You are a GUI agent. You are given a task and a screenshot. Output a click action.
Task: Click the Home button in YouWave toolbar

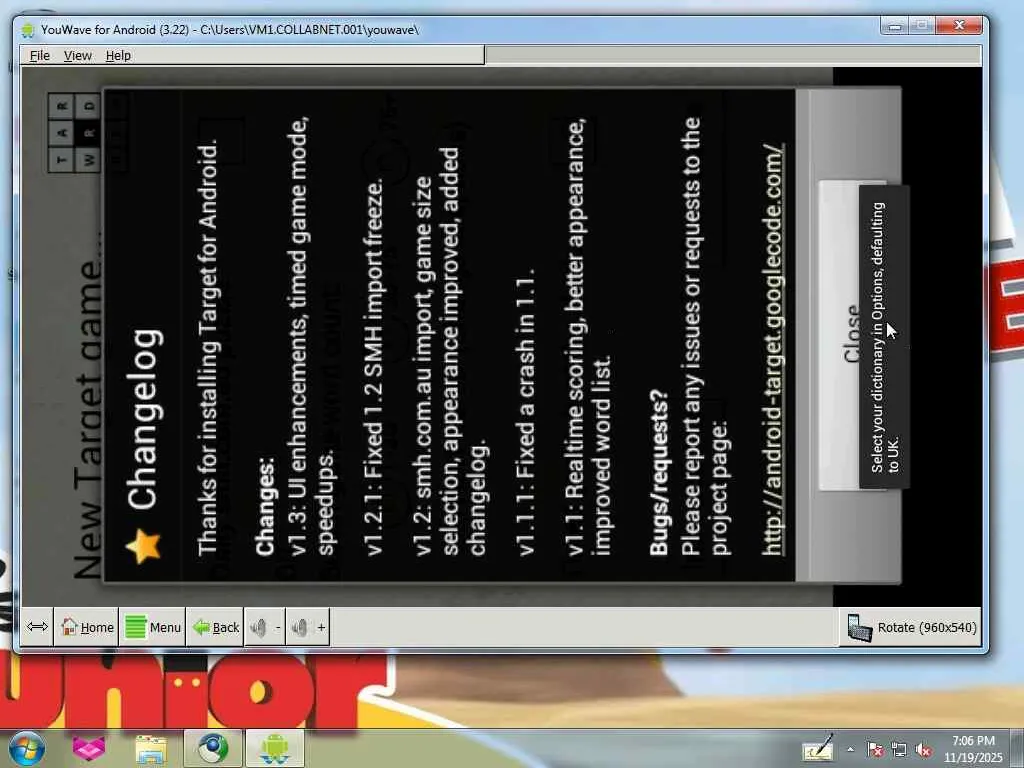(x=86, y=627)
